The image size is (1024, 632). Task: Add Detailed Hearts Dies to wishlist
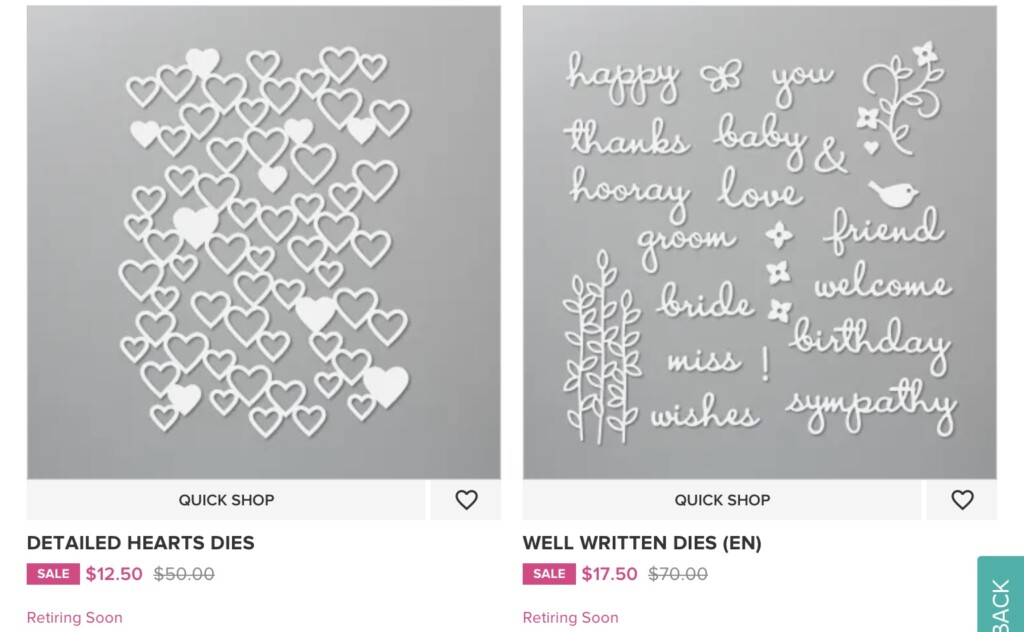[x=466, y=500]
